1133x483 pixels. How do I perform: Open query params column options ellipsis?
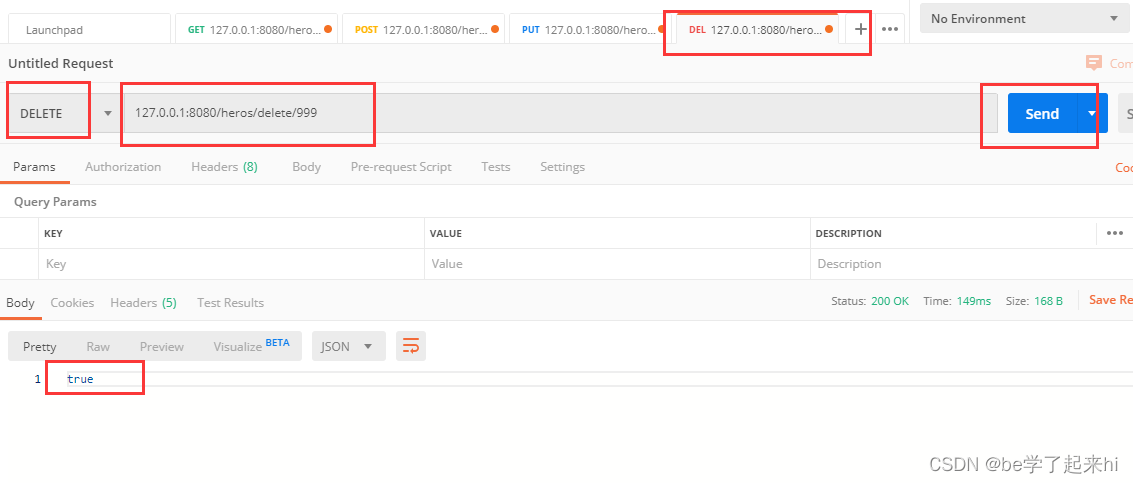coord(1114,233)
